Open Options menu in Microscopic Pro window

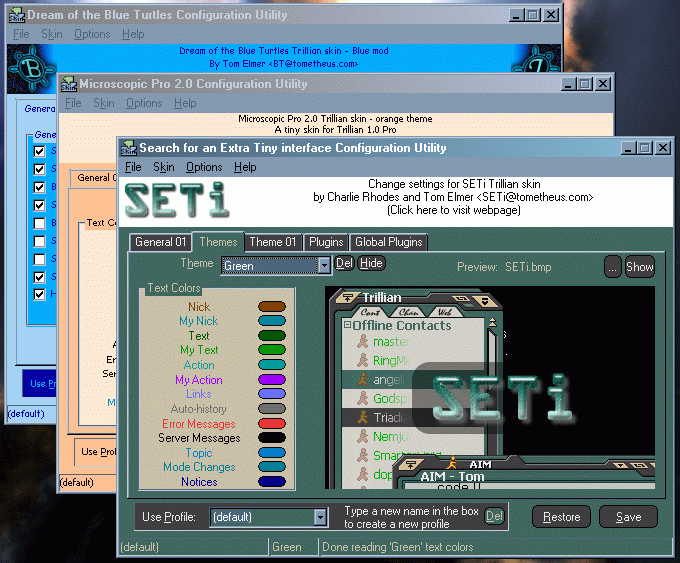pos(144,103)
